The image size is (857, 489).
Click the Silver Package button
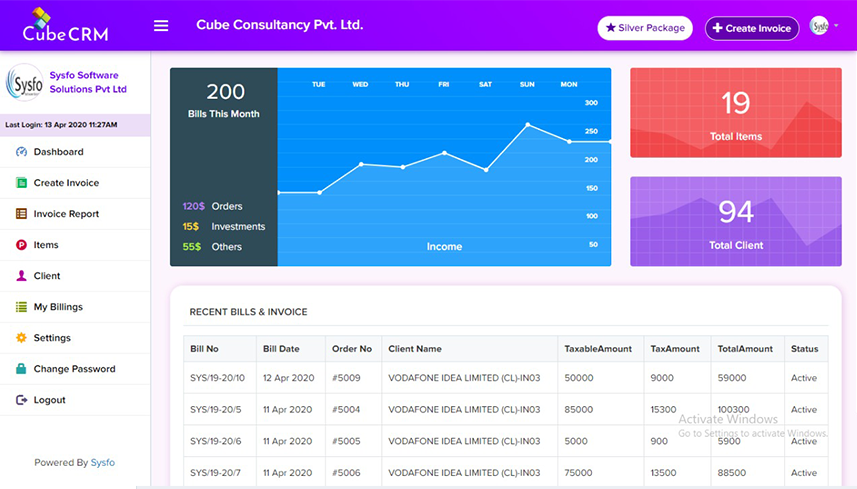(645, 28)
